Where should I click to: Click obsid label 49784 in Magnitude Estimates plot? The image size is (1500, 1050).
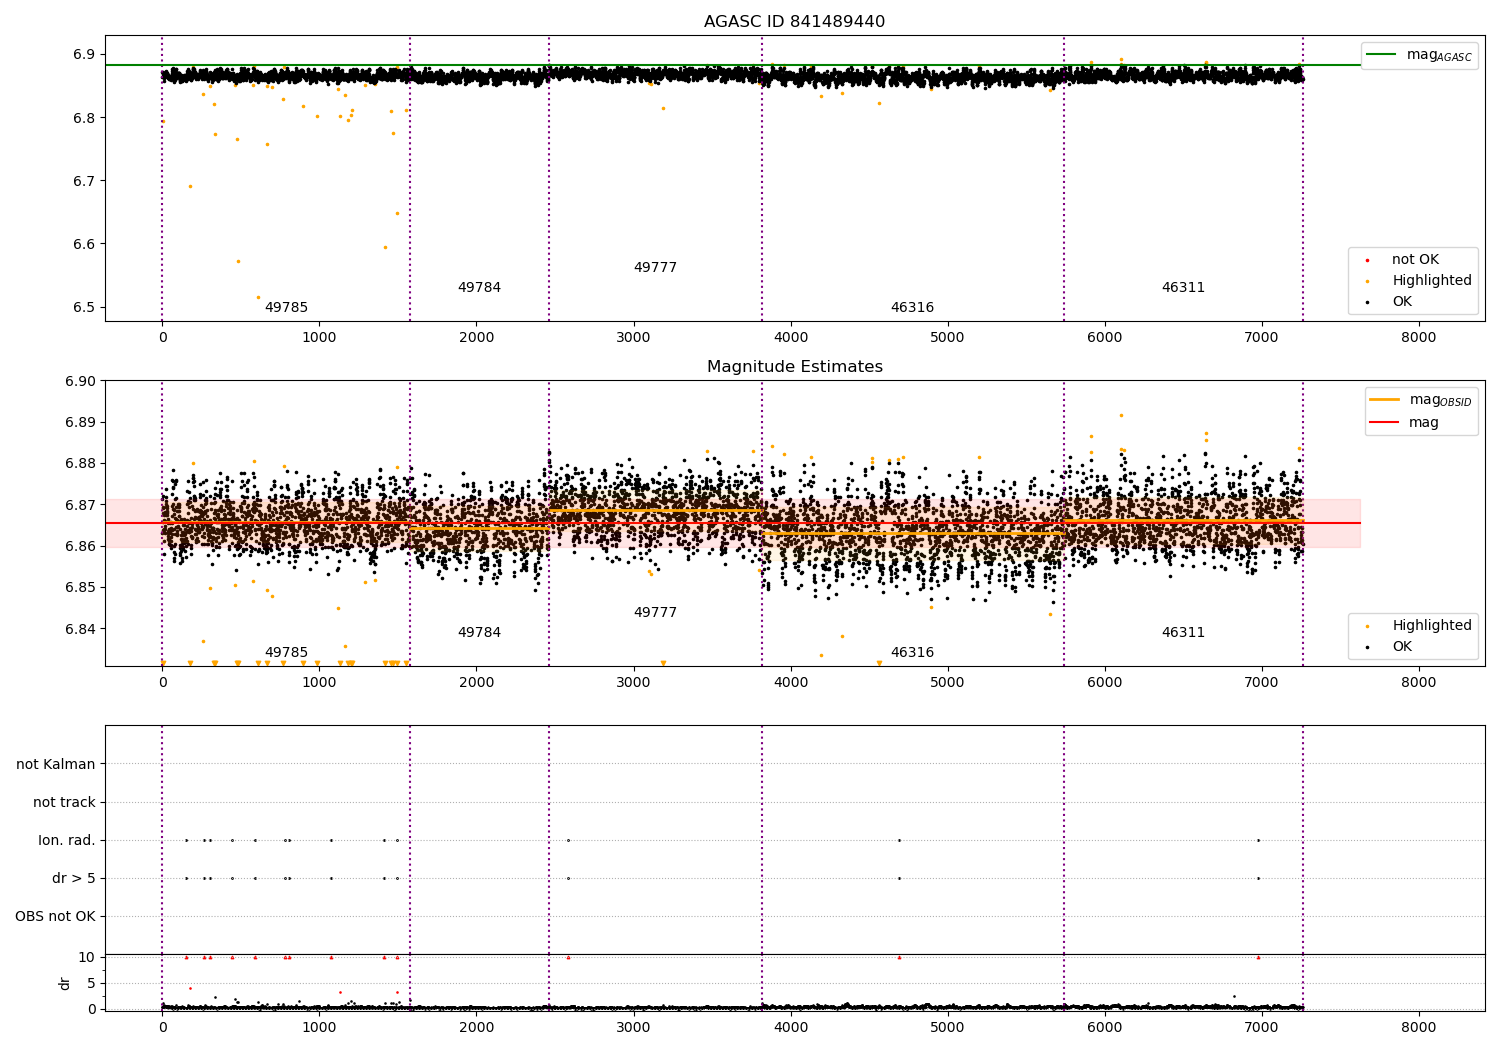479,633
